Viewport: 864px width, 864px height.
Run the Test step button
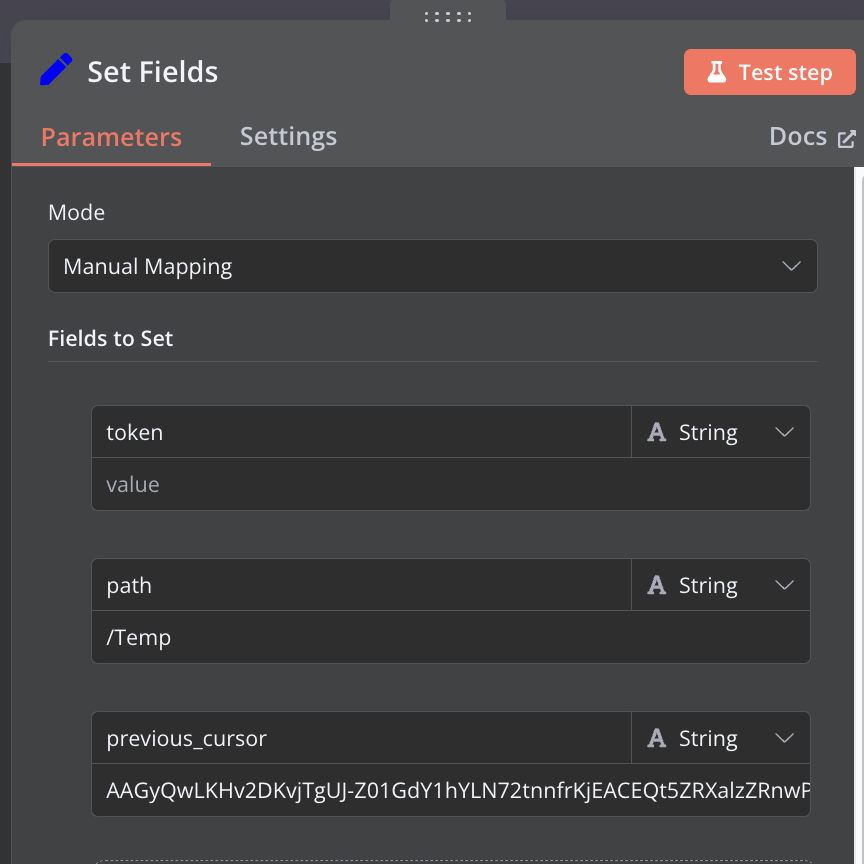pos(769,72)
